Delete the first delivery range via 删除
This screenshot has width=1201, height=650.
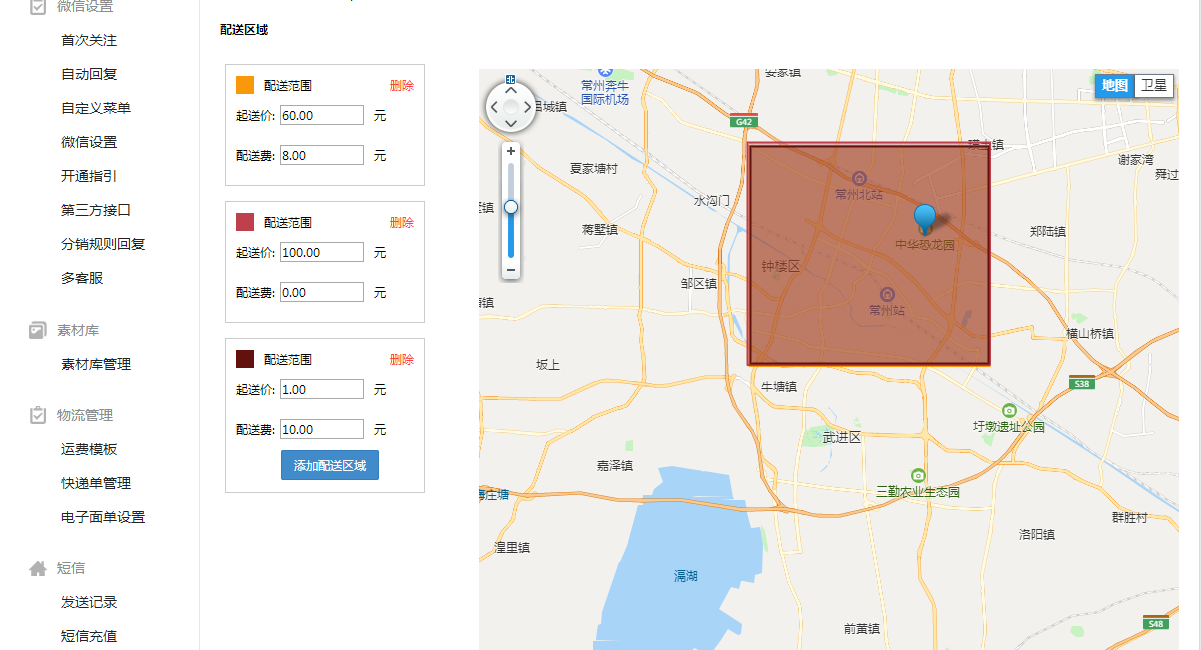(x=401, y=86)
